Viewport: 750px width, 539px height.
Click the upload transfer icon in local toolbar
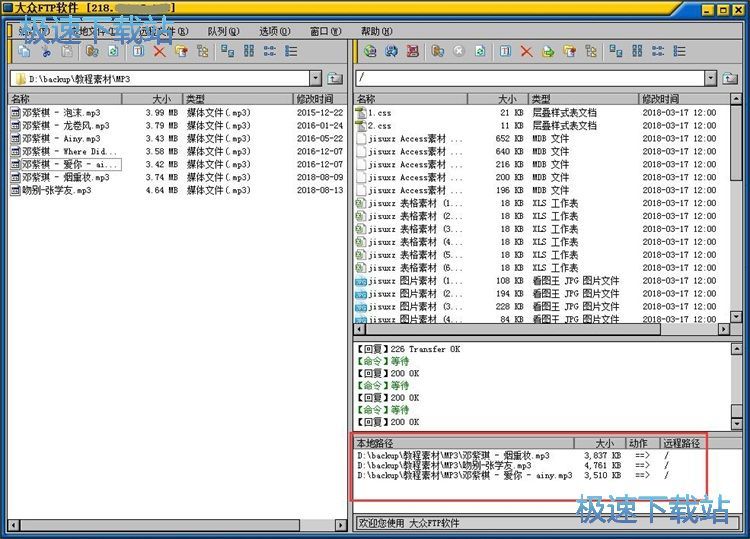pos(92,51)
